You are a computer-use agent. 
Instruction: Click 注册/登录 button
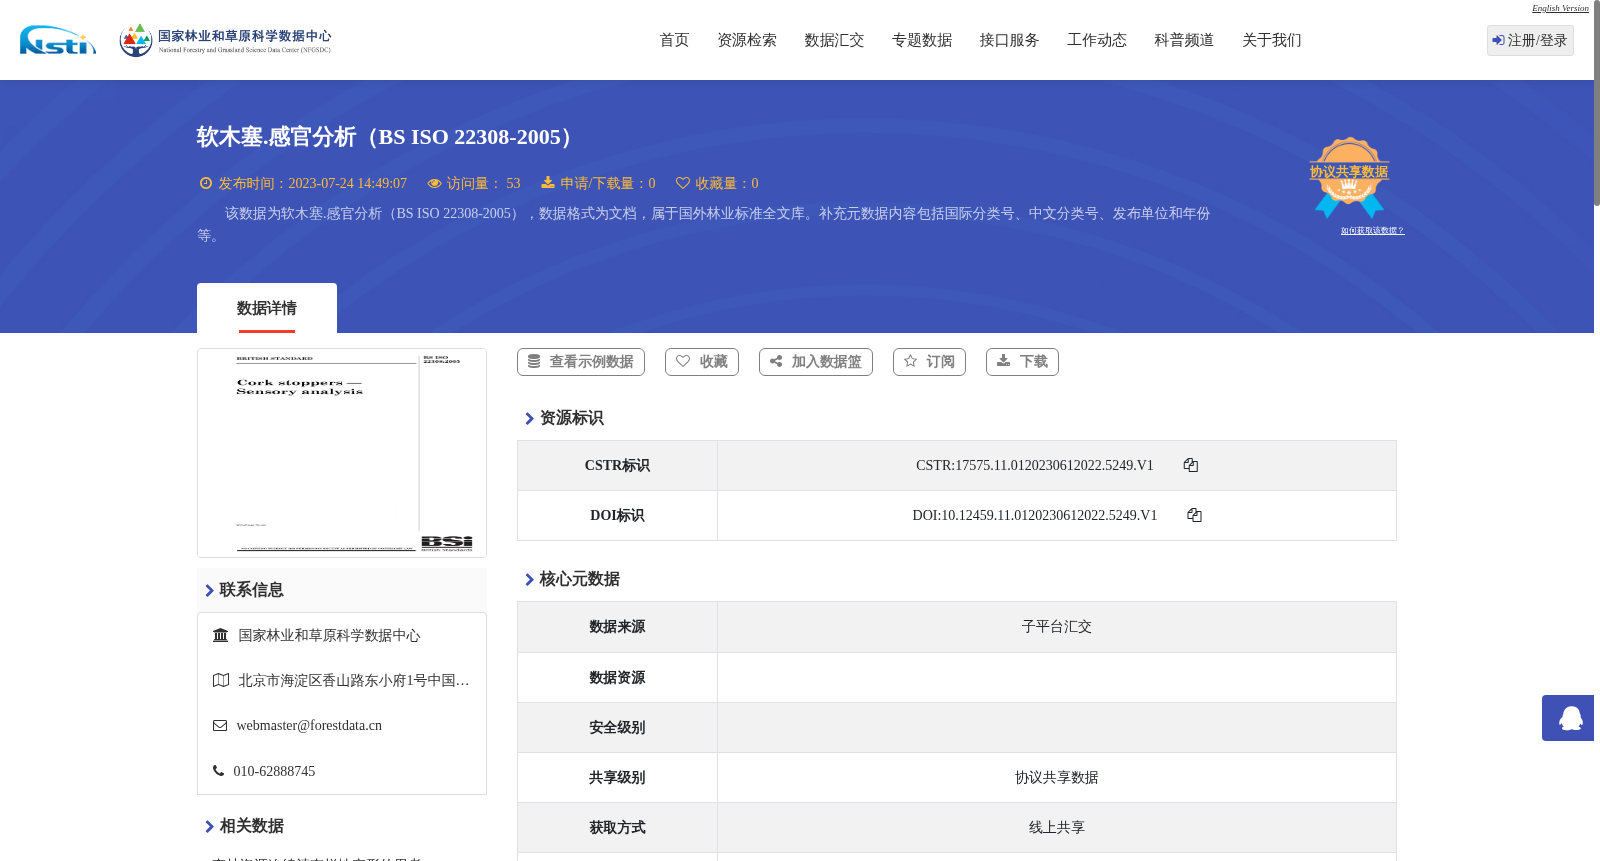[1530, 40]
